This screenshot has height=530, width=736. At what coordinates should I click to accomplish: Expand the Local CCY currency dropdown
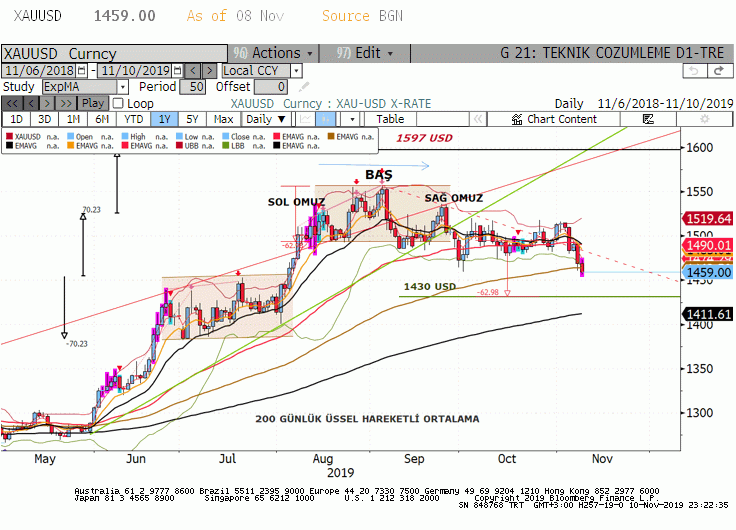(x=296, y=71)
